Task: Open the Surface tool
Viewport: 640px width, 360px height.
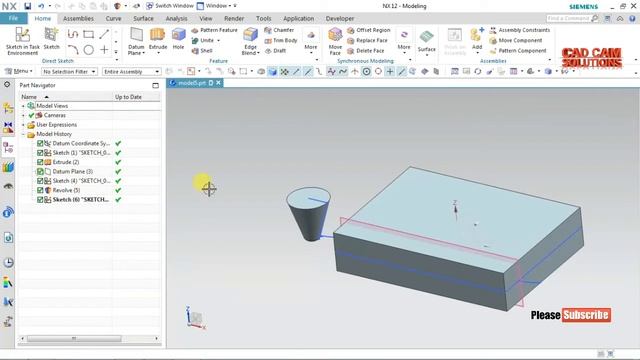Action: tap(427, 40)
